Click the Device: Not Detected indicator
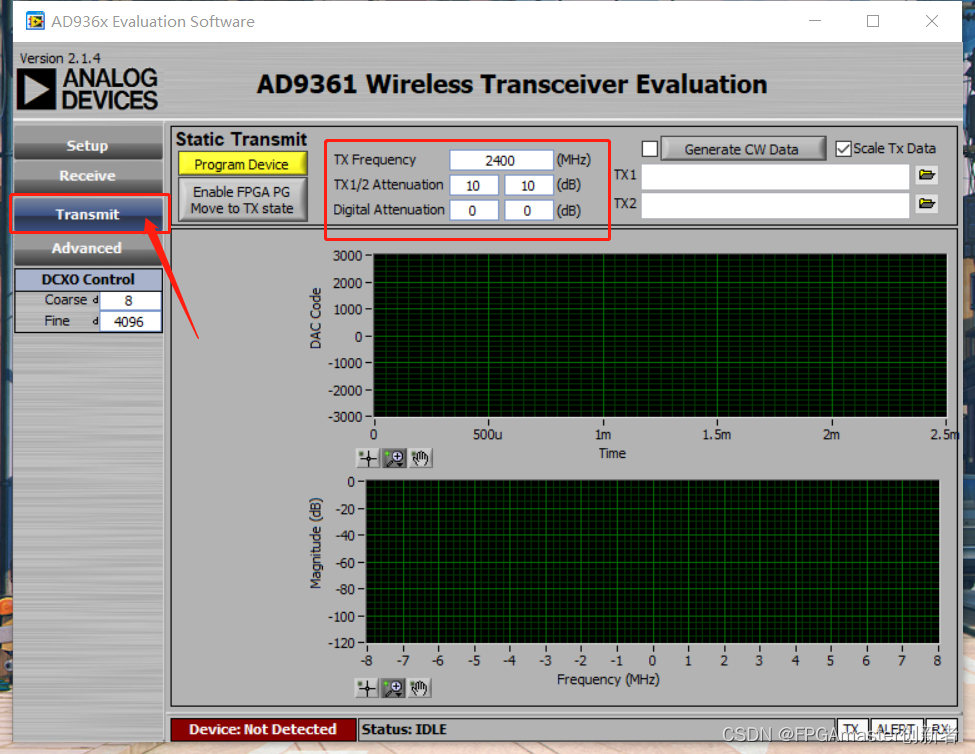Image resolution: width=975 pixels, height=754 pixels. point(263,729)
